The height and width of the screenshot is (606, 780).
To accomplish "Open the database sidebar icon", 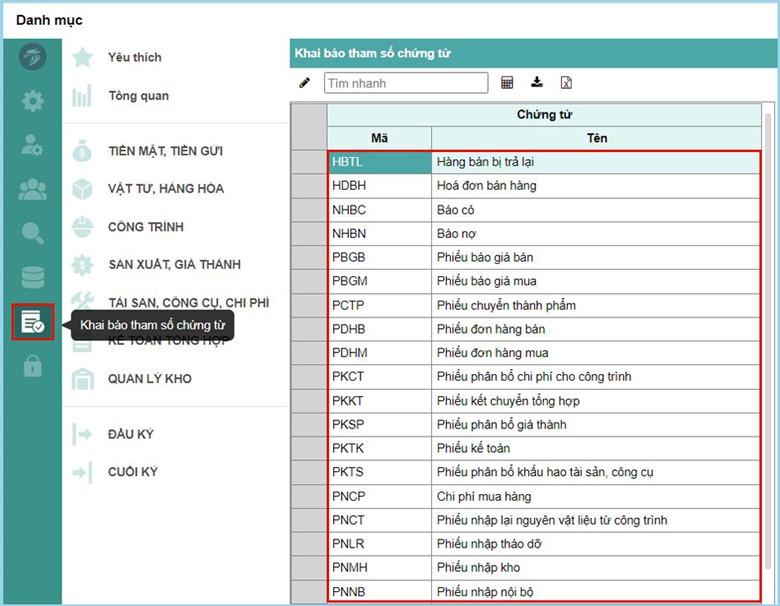I will click(x=33, y=277).
